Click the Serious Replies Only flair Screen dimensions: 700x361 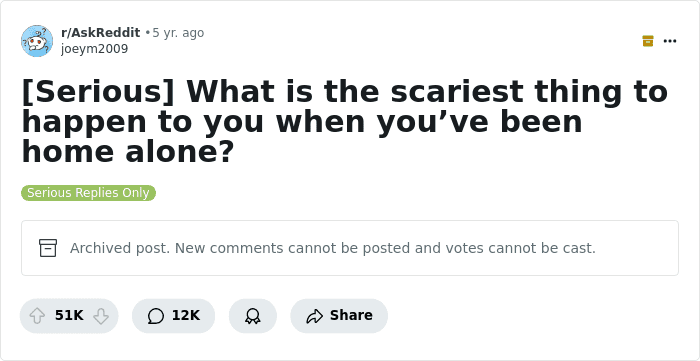88,193
